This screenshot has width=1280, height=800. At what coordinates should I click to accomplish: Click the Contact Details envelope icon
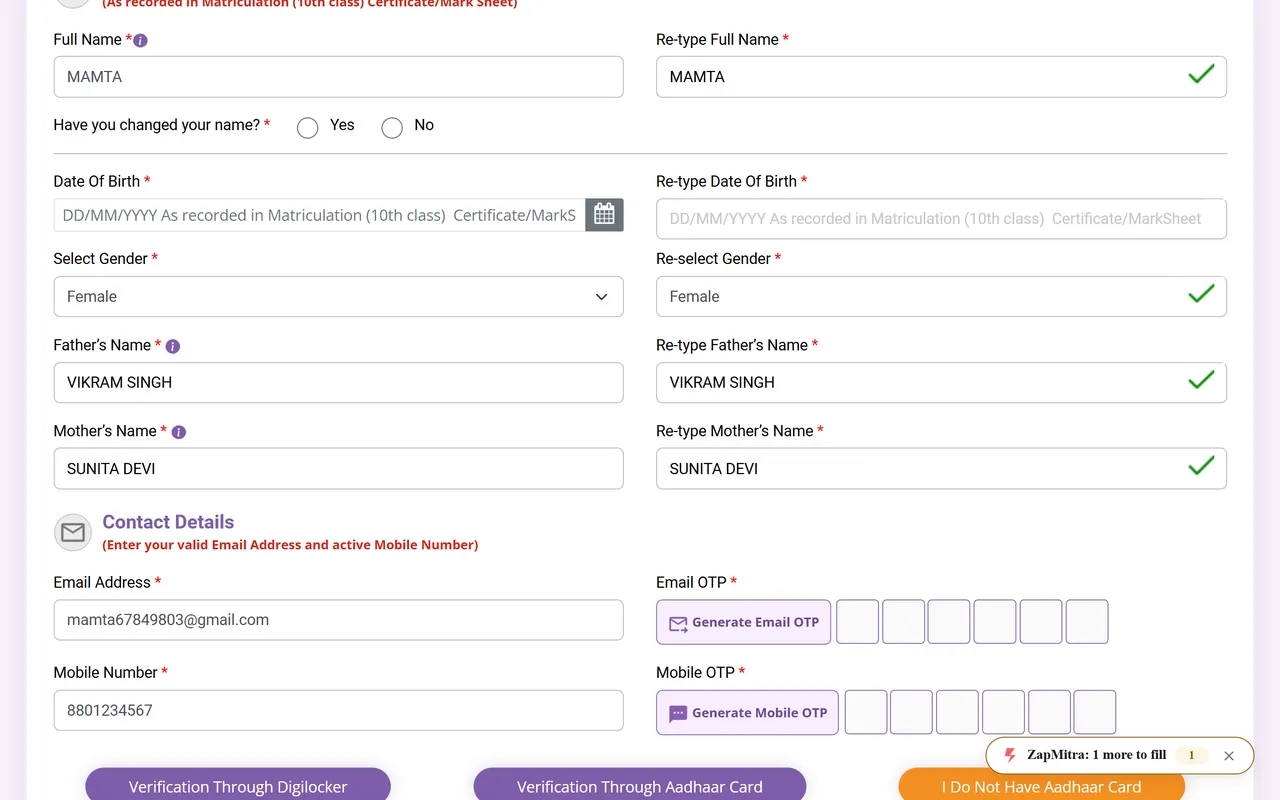73,533
